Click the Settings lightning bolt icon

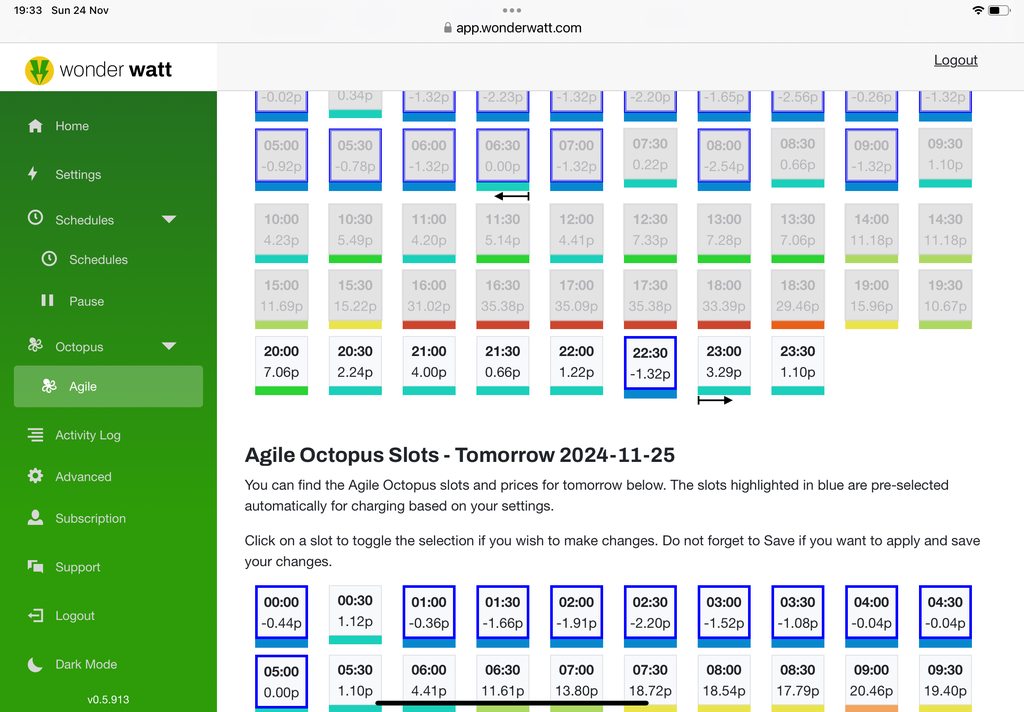[x=33, y=174]
